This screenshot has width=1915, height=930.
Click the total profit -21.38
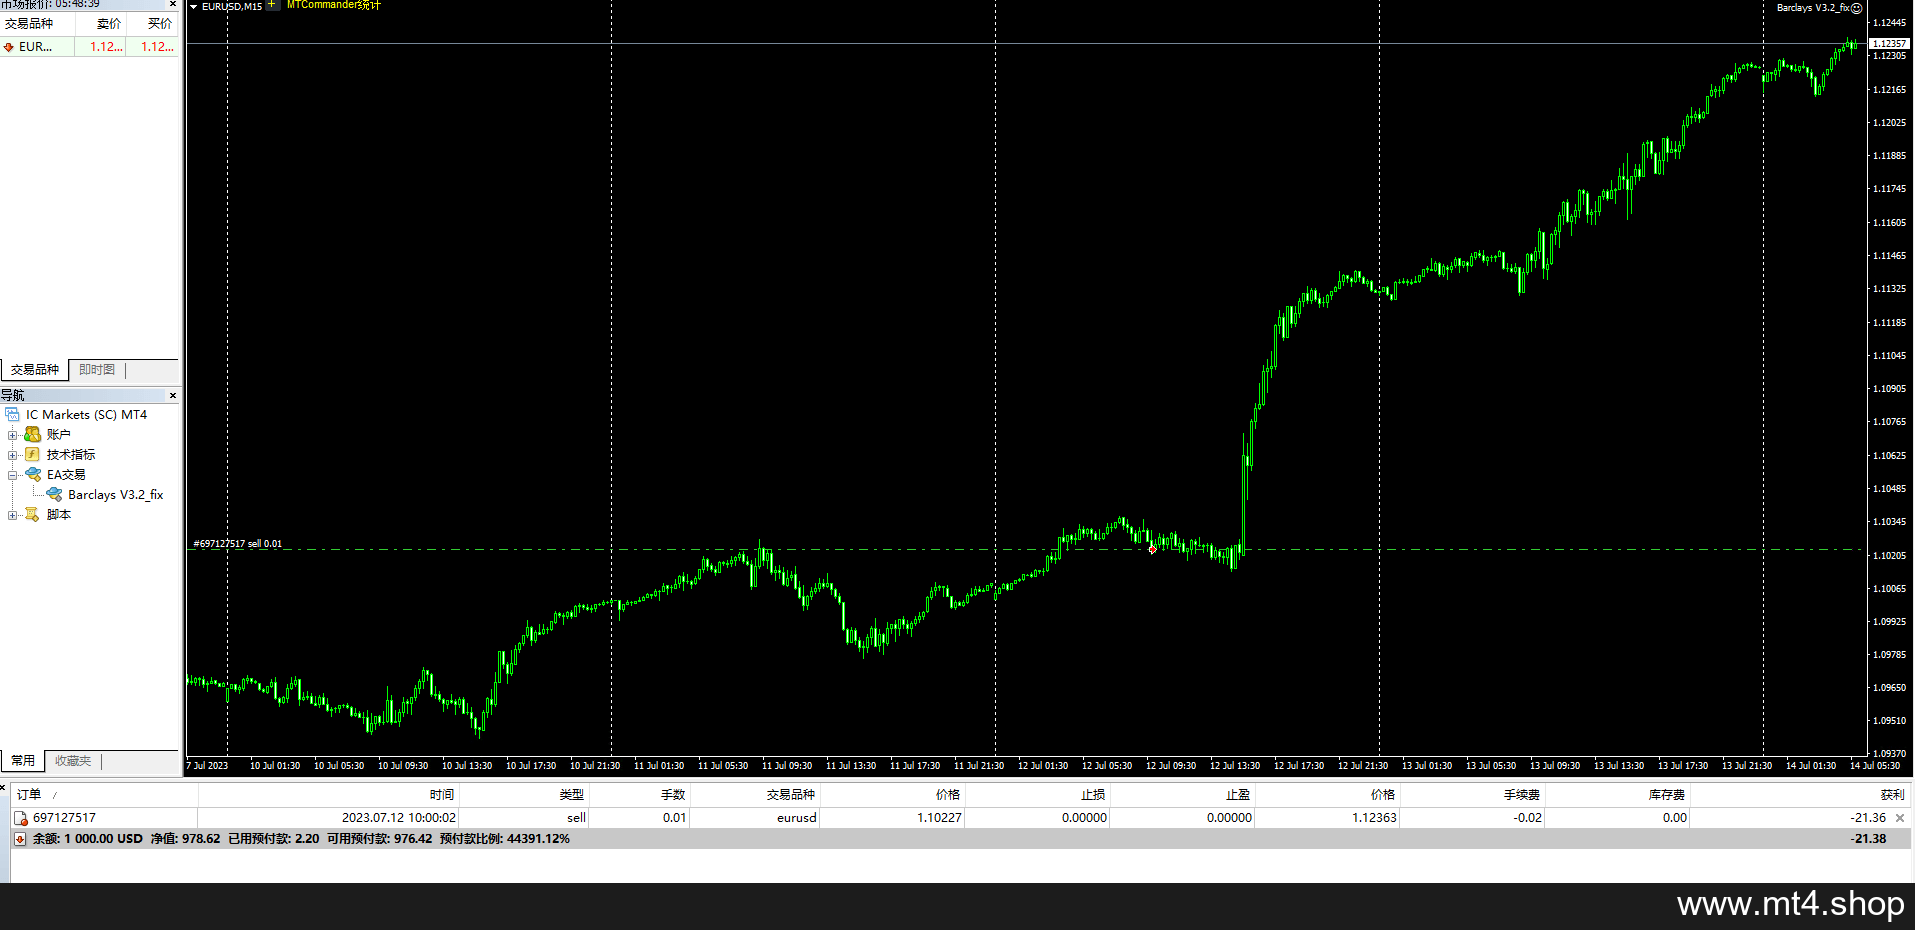click(x=1867, y=839)
